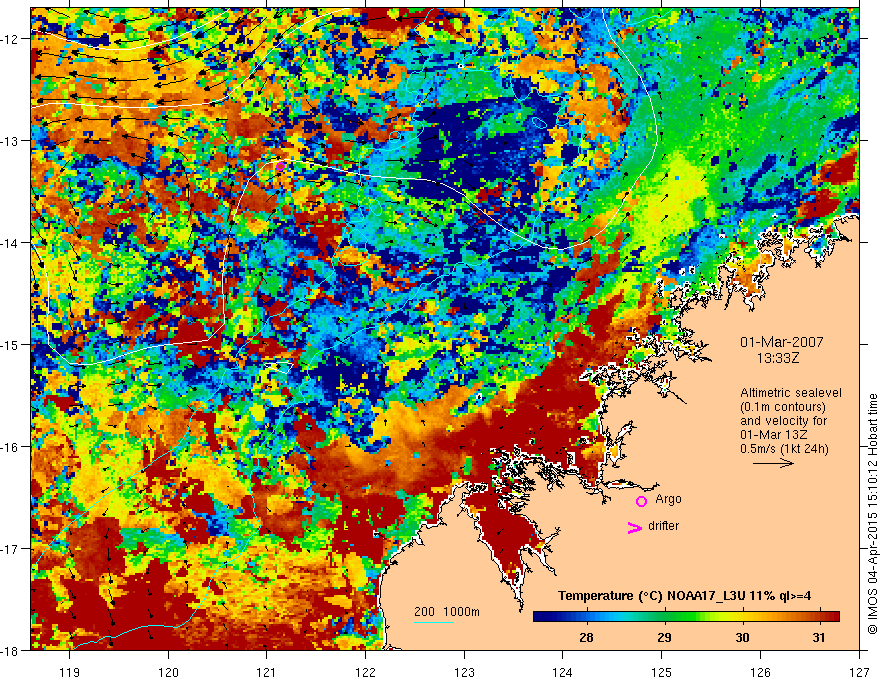Click latitude axis label -18
The height and width of the screenshot is (680, 880).
tap(11, 651)
